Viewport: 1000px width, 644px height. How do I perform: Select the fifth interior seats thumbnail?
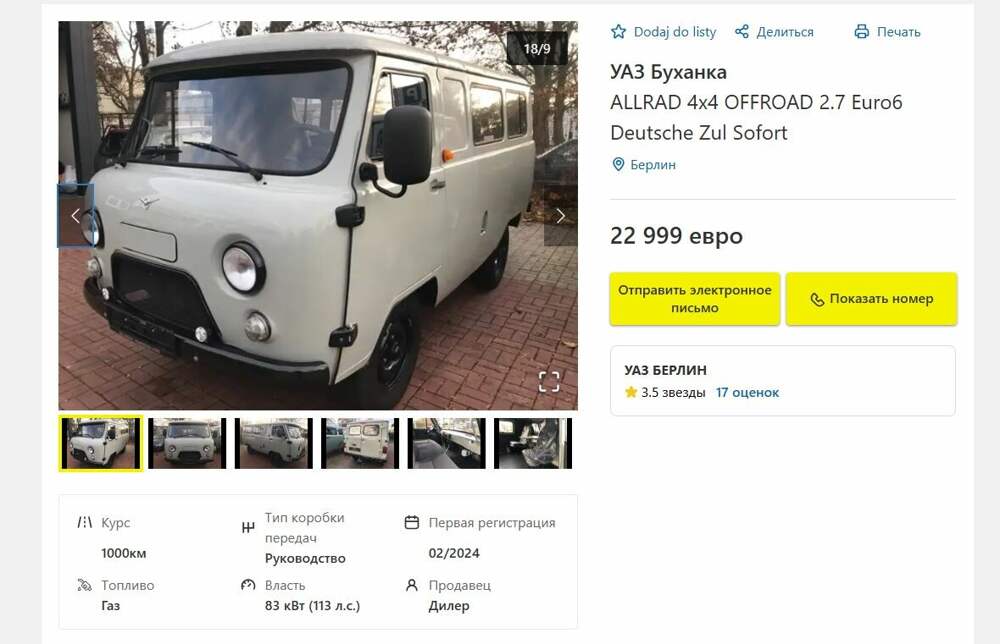[446, 443]
